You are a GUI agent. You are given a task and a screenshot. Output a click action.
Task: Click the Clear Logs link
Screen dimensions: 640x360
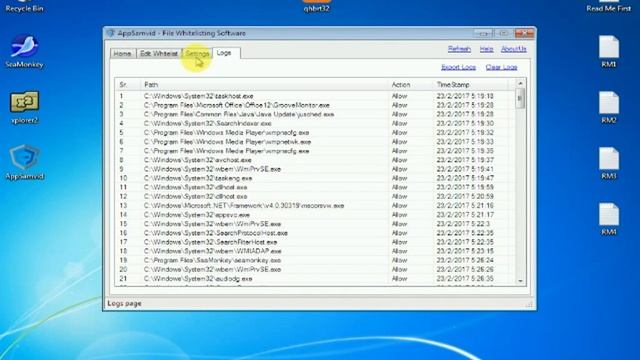click(x=501, y=67)
